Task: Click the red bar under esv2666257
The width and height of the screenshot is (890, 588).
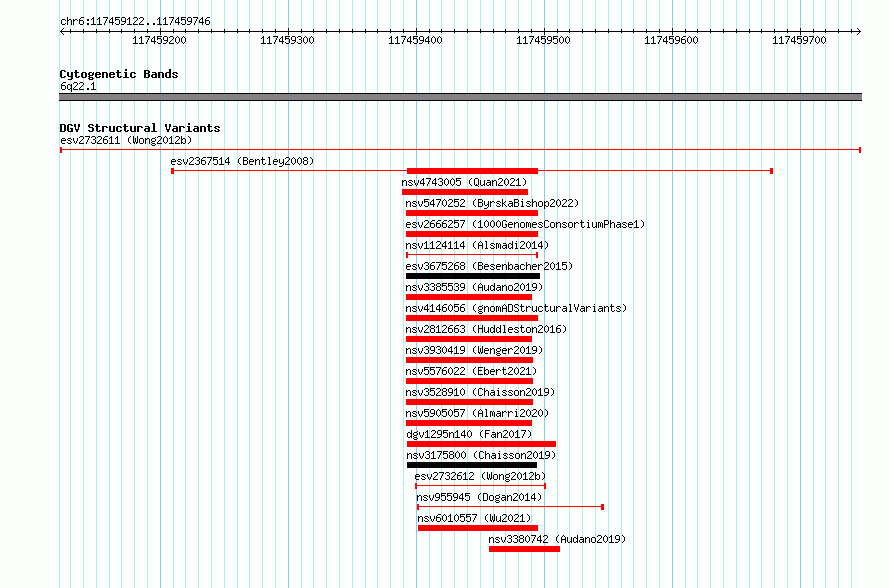Action: (x=472, y=234)
